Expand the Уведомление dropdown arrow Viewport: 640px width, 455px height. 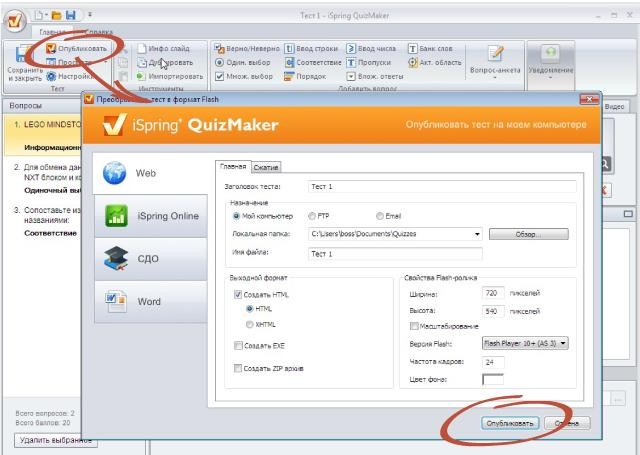click(551, 77)
